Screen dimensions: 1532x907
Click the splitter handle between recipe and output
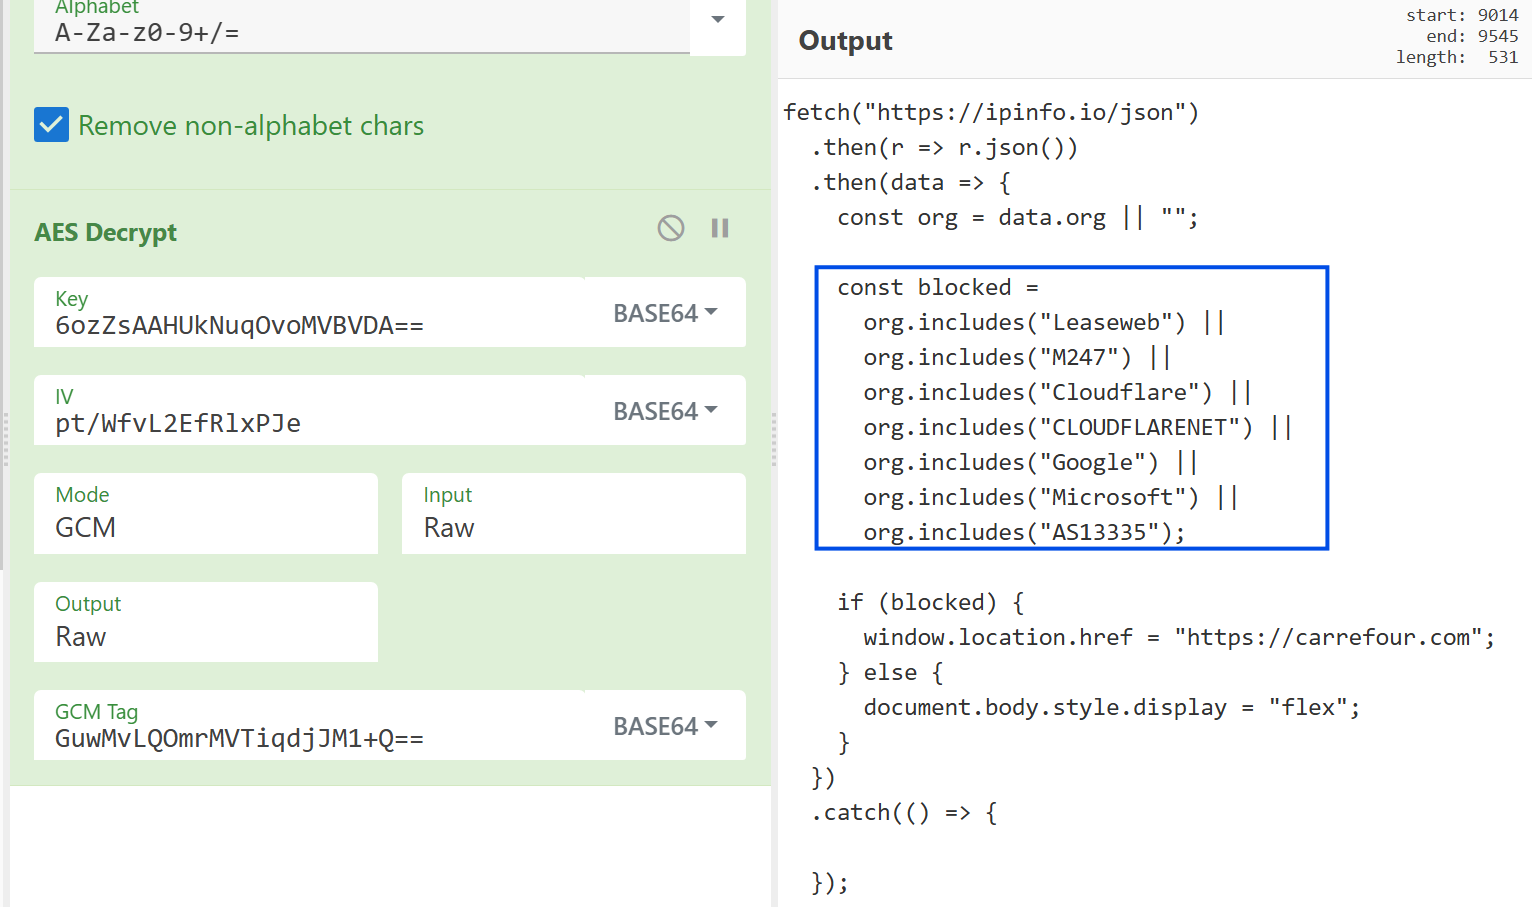pos(774,440)
